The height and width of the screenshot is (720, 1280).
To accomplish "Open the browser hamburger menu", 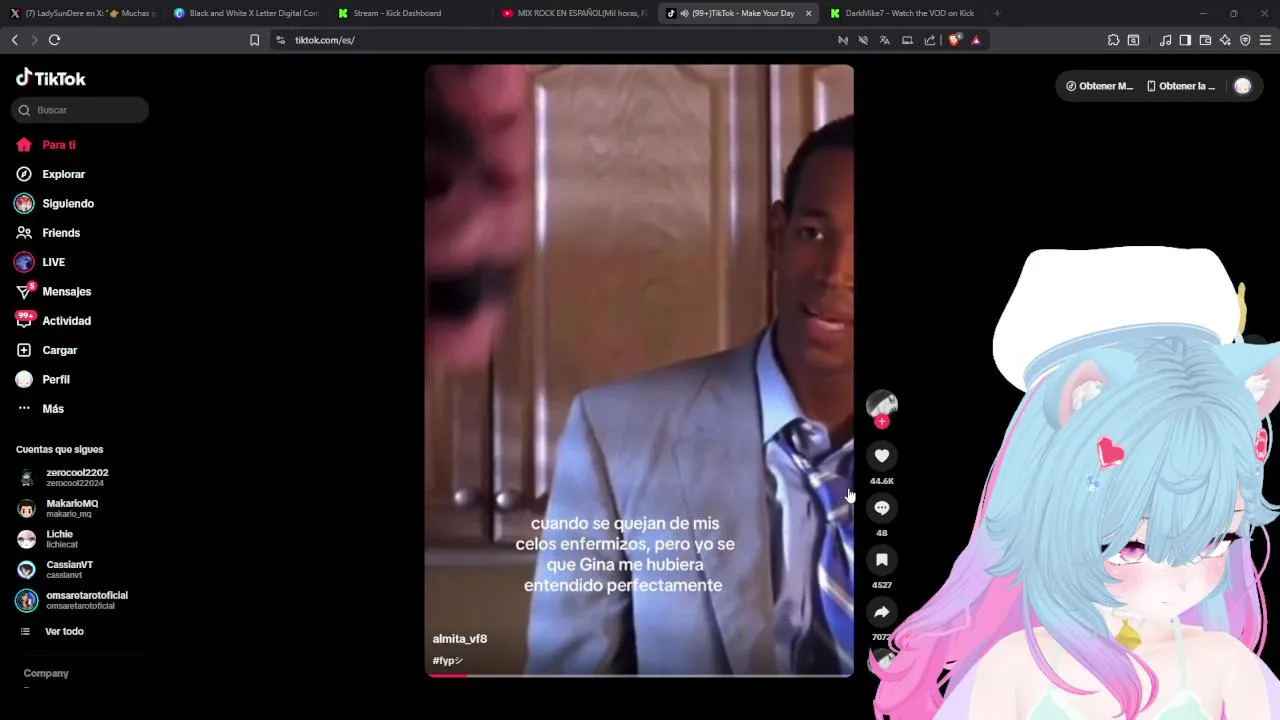I will [1265, 40].
